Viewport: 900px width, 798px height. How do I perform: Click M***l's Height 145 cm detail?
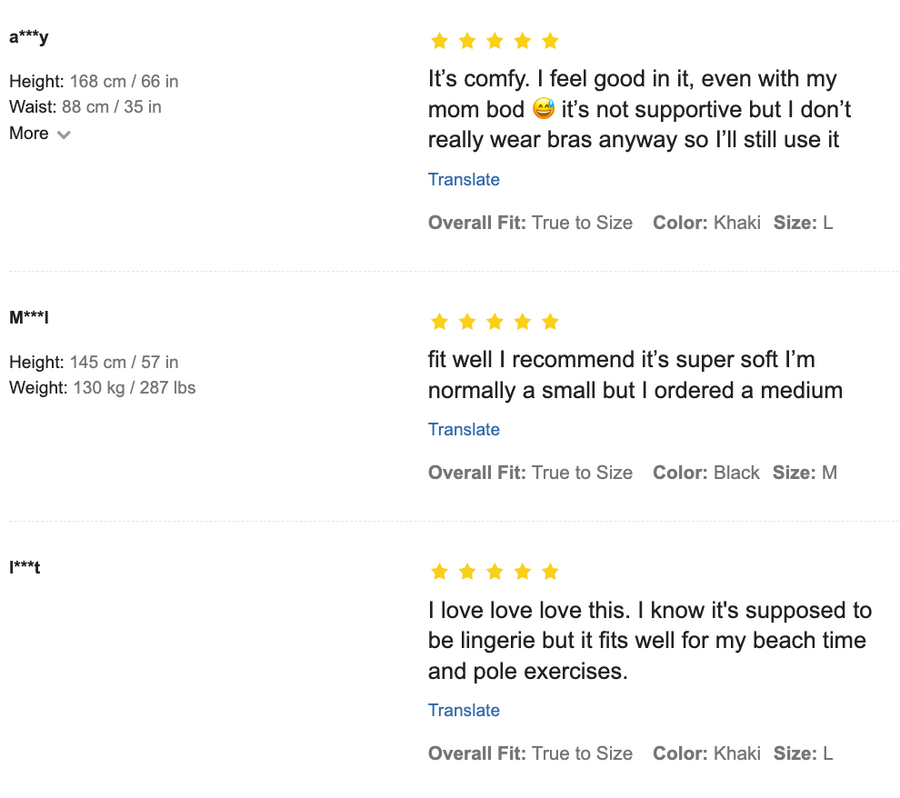(94, 362)
